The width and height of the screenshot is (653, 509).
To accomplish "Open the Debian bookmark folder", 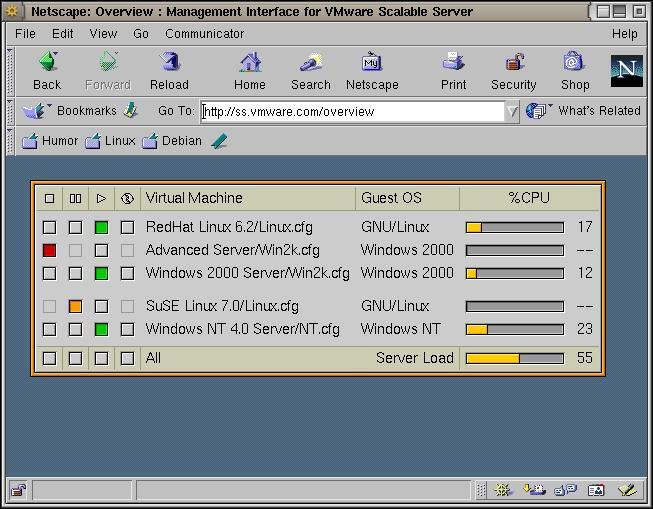I will click(172, 141).
